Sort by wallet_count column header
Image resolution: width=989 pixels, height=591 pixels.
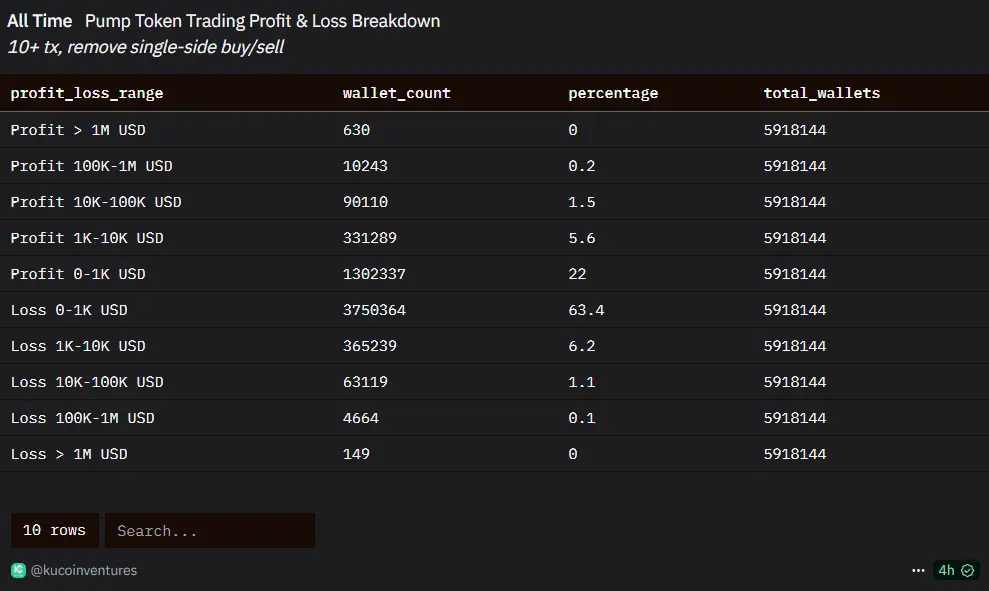point(397,93)
